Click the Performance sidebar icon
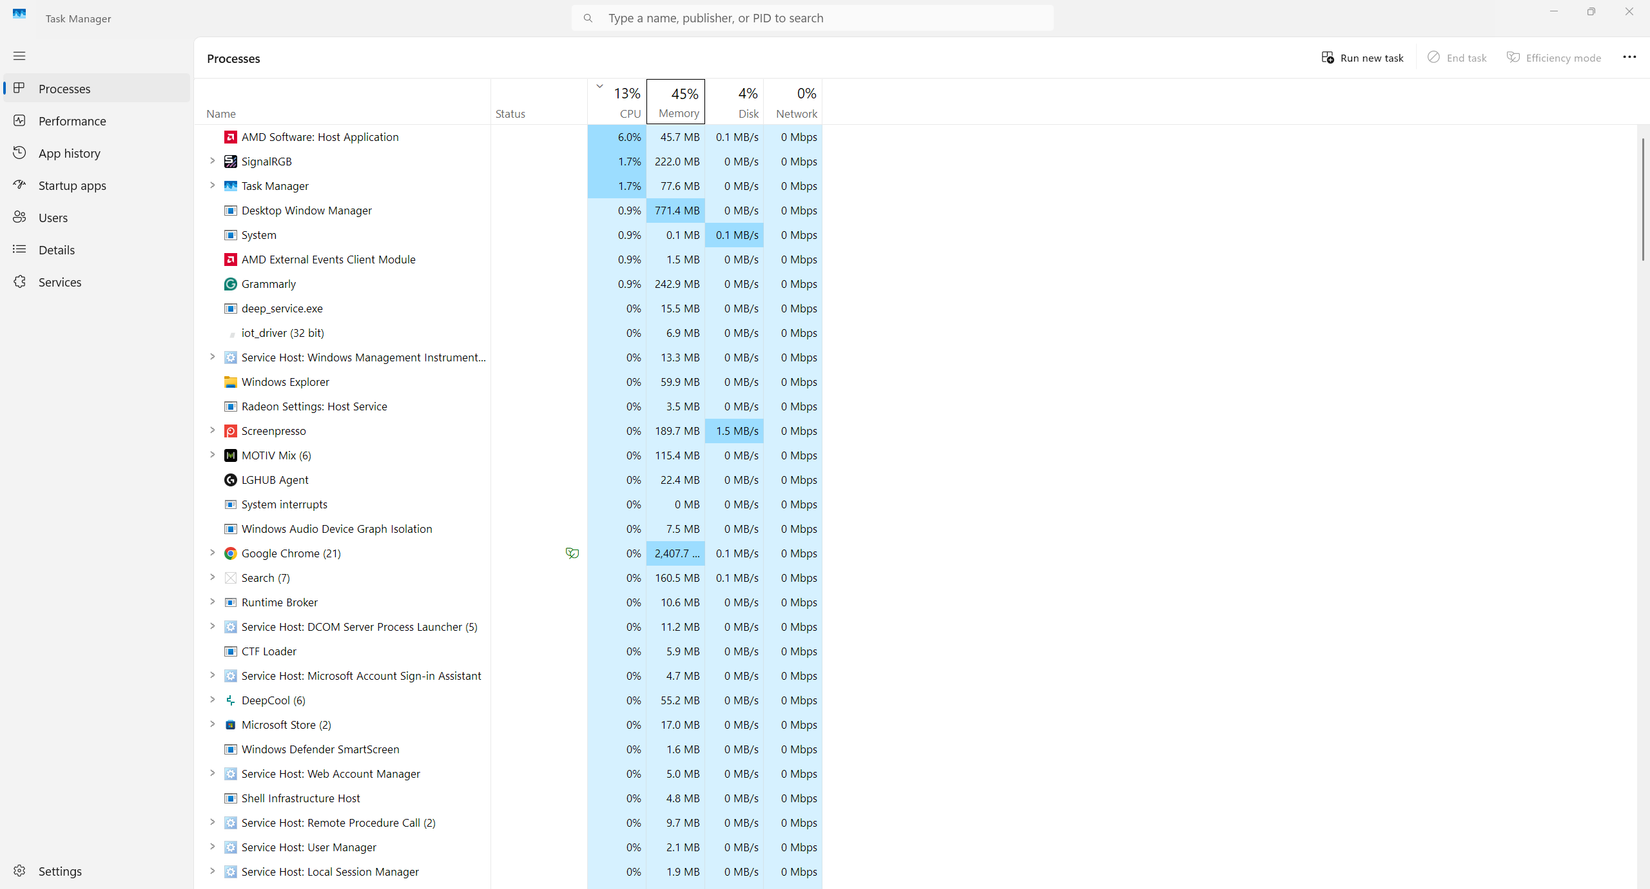Viewport: 1650px width, 889px height. 20,121
